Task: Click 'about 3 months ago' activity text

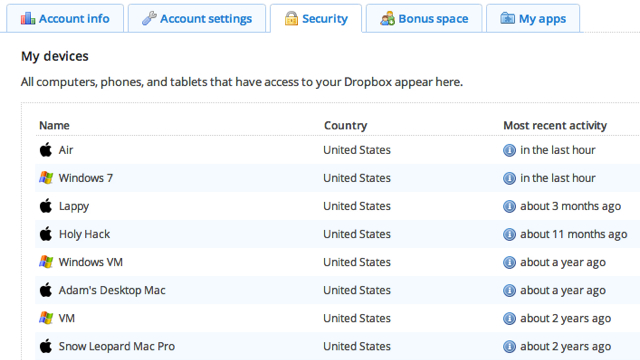Action: (571, 207)
